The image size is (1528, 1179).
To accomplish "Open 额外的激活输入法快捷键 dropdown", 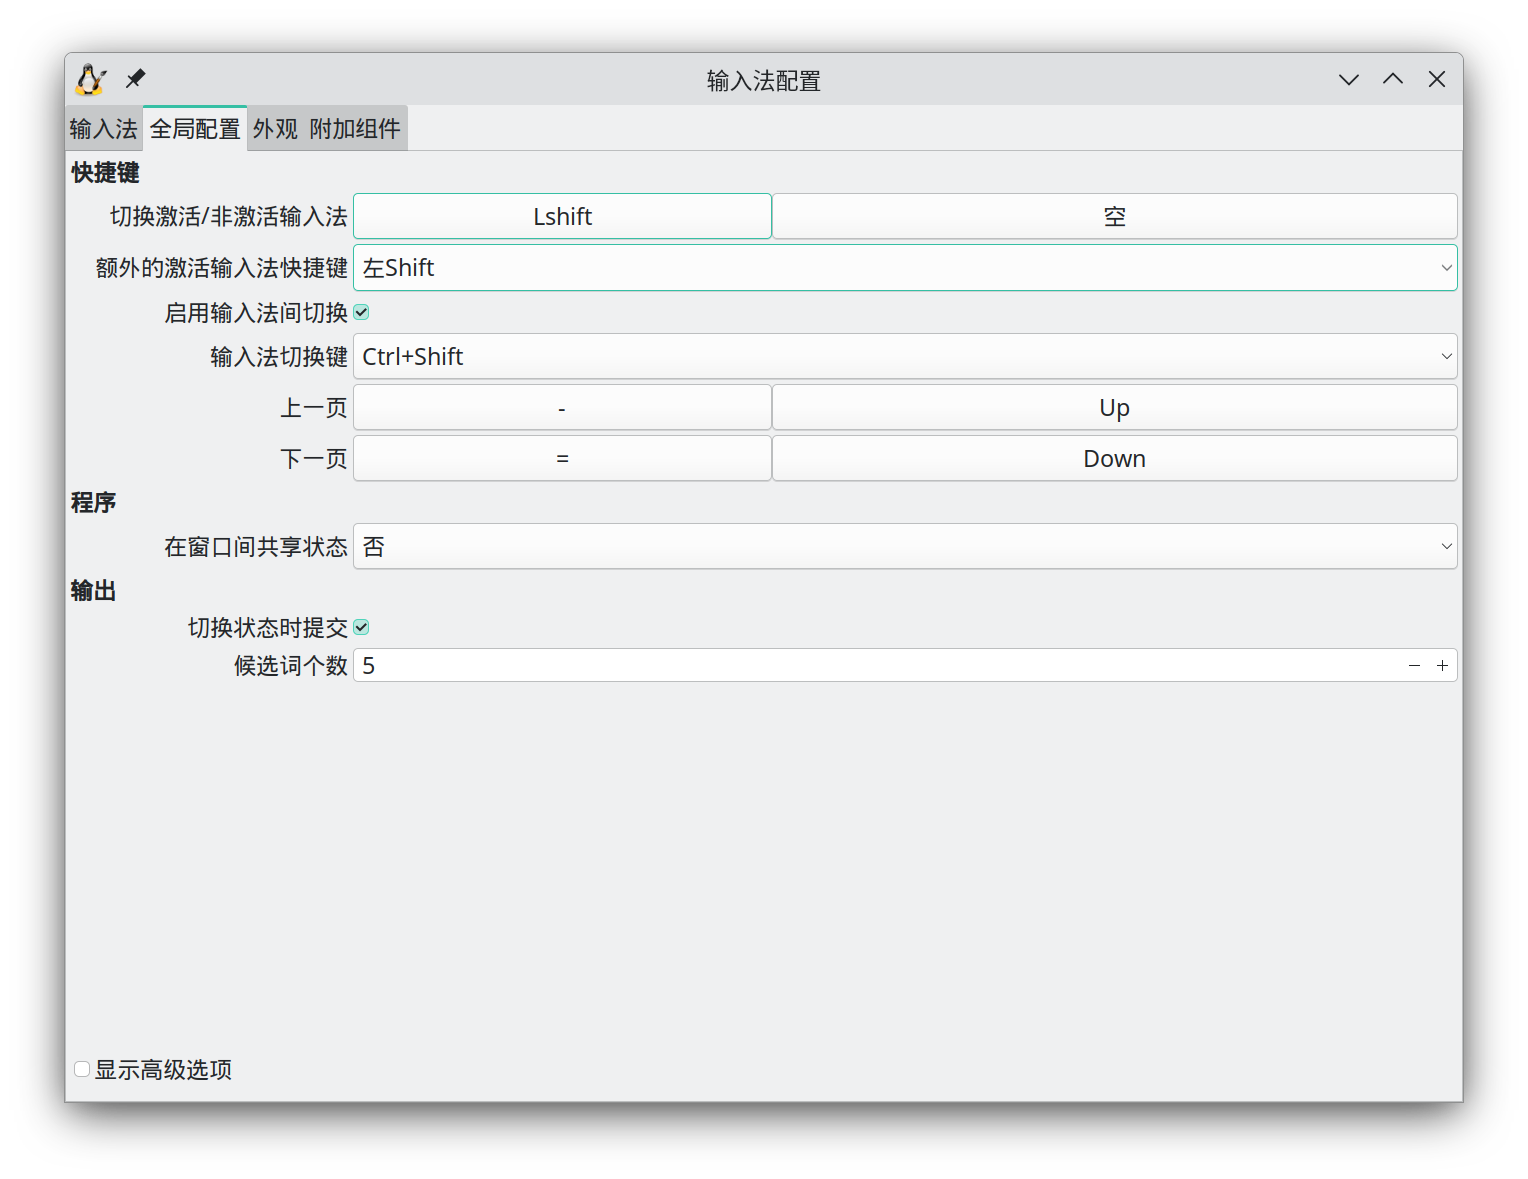I will click(x=904, y=268).
